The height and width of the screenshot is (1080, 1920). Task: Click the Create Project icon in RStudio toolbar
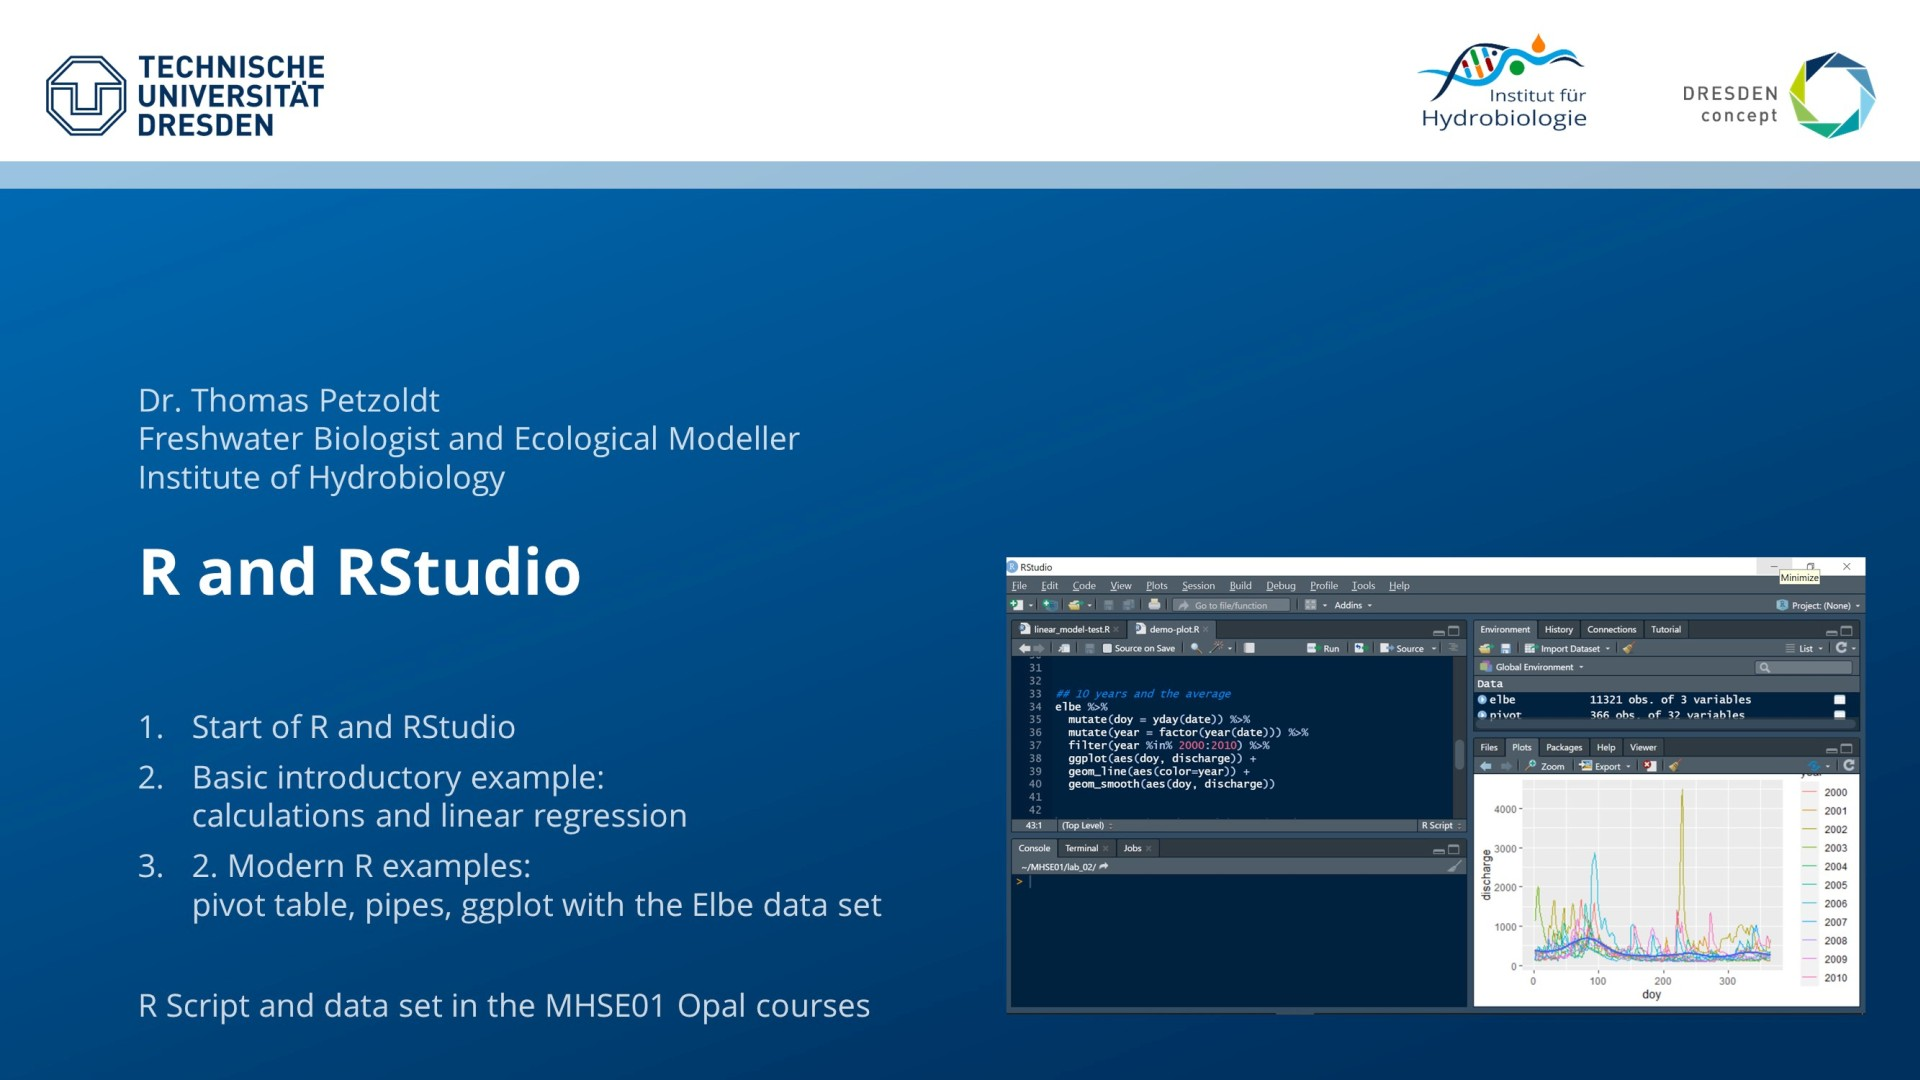[1050, 605]
